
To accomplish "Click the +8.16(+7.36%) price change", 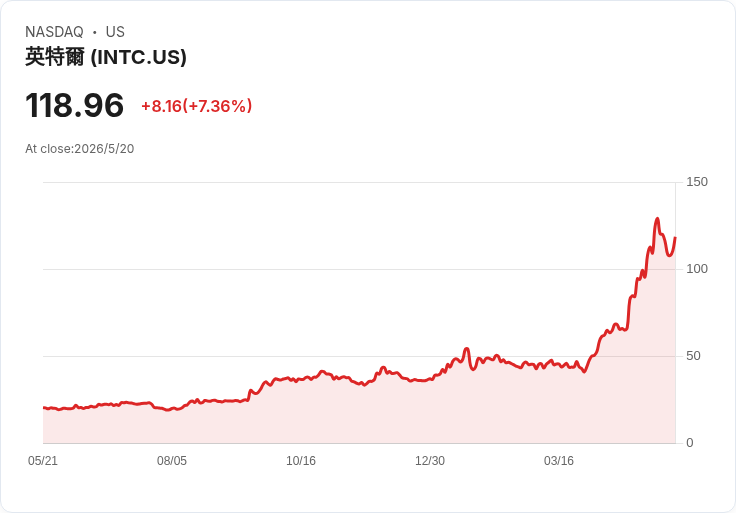I will [x=197, y=106].
